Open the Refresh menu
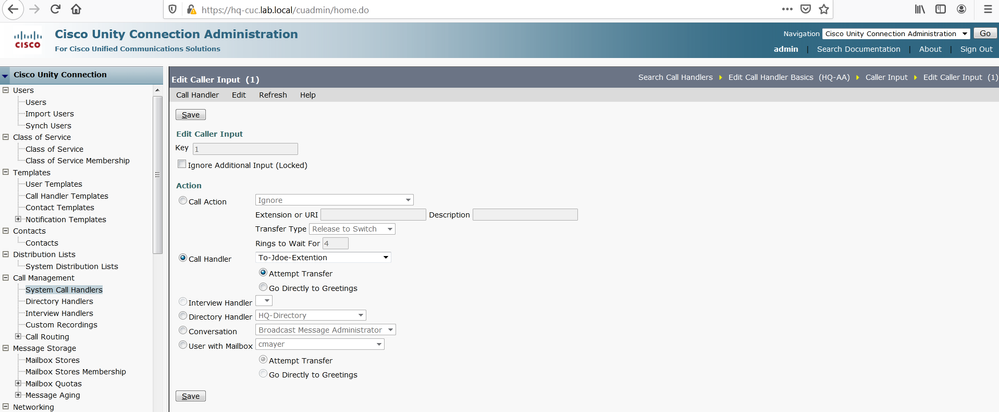This screenshot has width=999, height=412. pyautogui.click(x=273, y=95)
